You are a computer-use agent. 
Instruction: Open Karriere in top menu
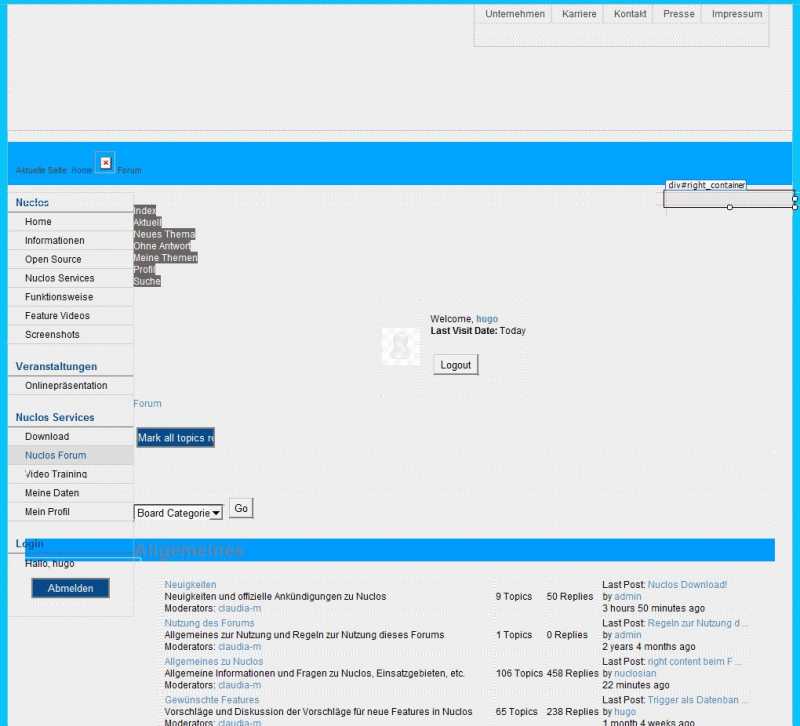pos(579,14)
